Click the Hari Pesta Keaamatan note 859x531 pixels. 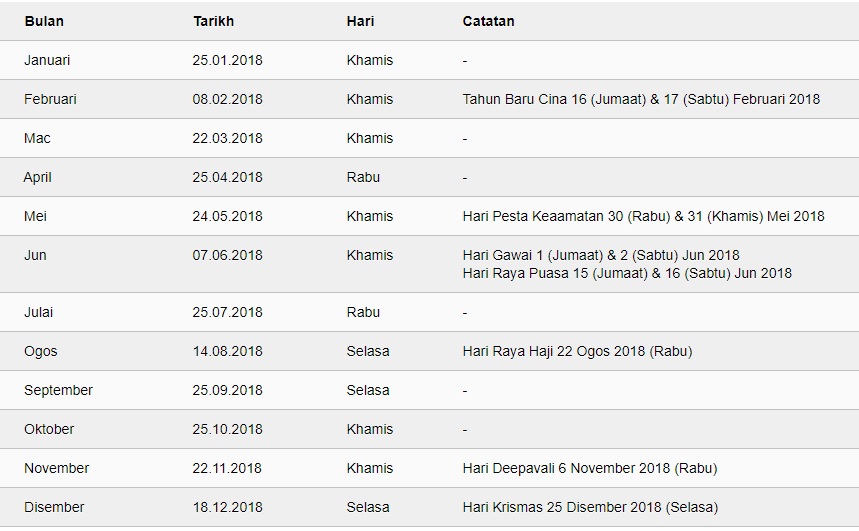point(643,216)
